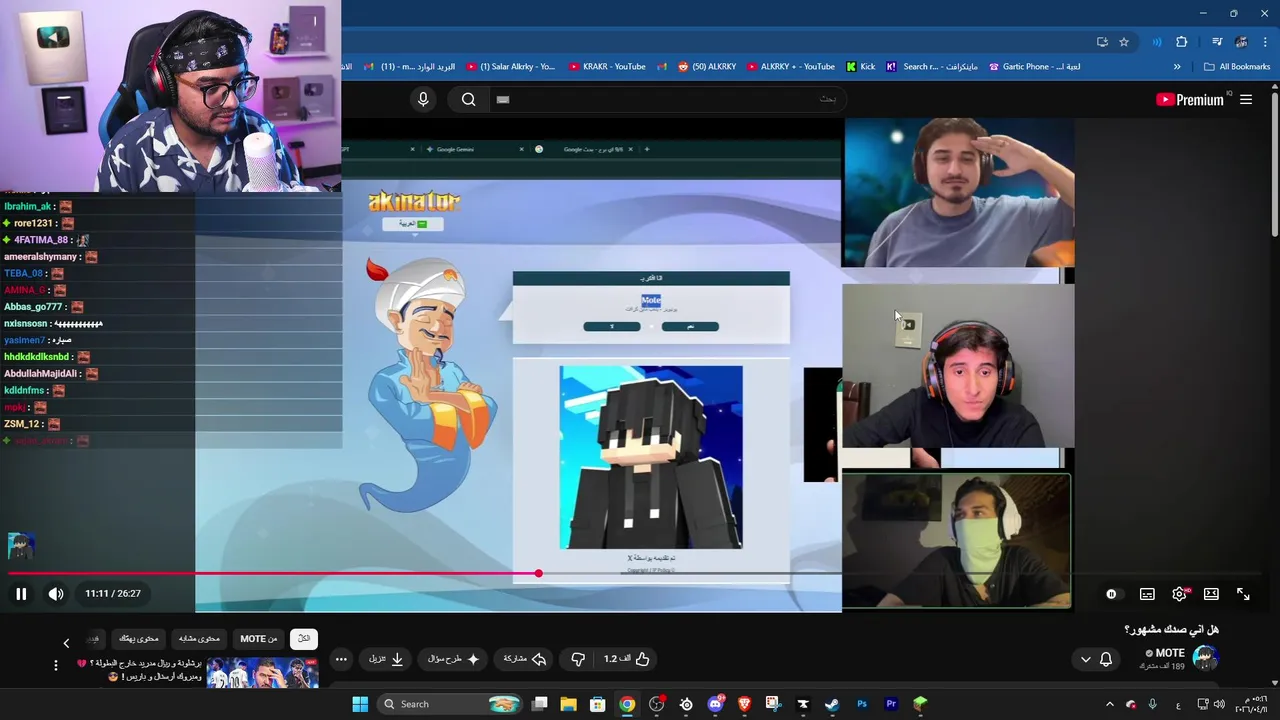Open the 'ALKRKY + - YouTube' bookmark

pyautogui.click(x=790, y=67)
